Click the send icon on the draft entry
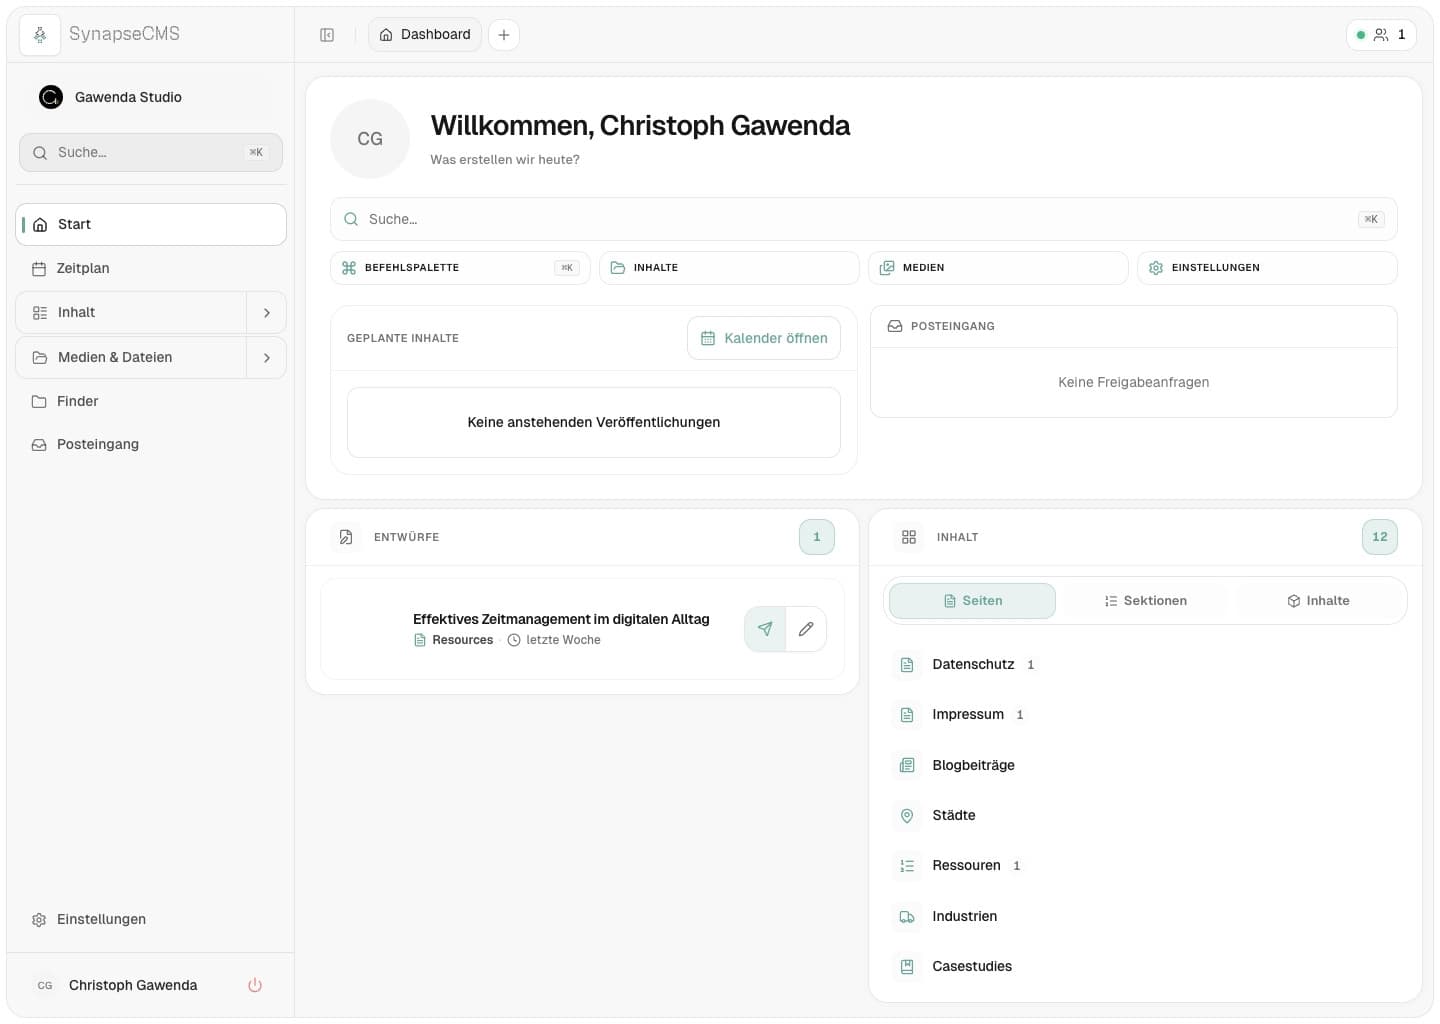The image size is (1440, 1024). (x=765, y=629)
